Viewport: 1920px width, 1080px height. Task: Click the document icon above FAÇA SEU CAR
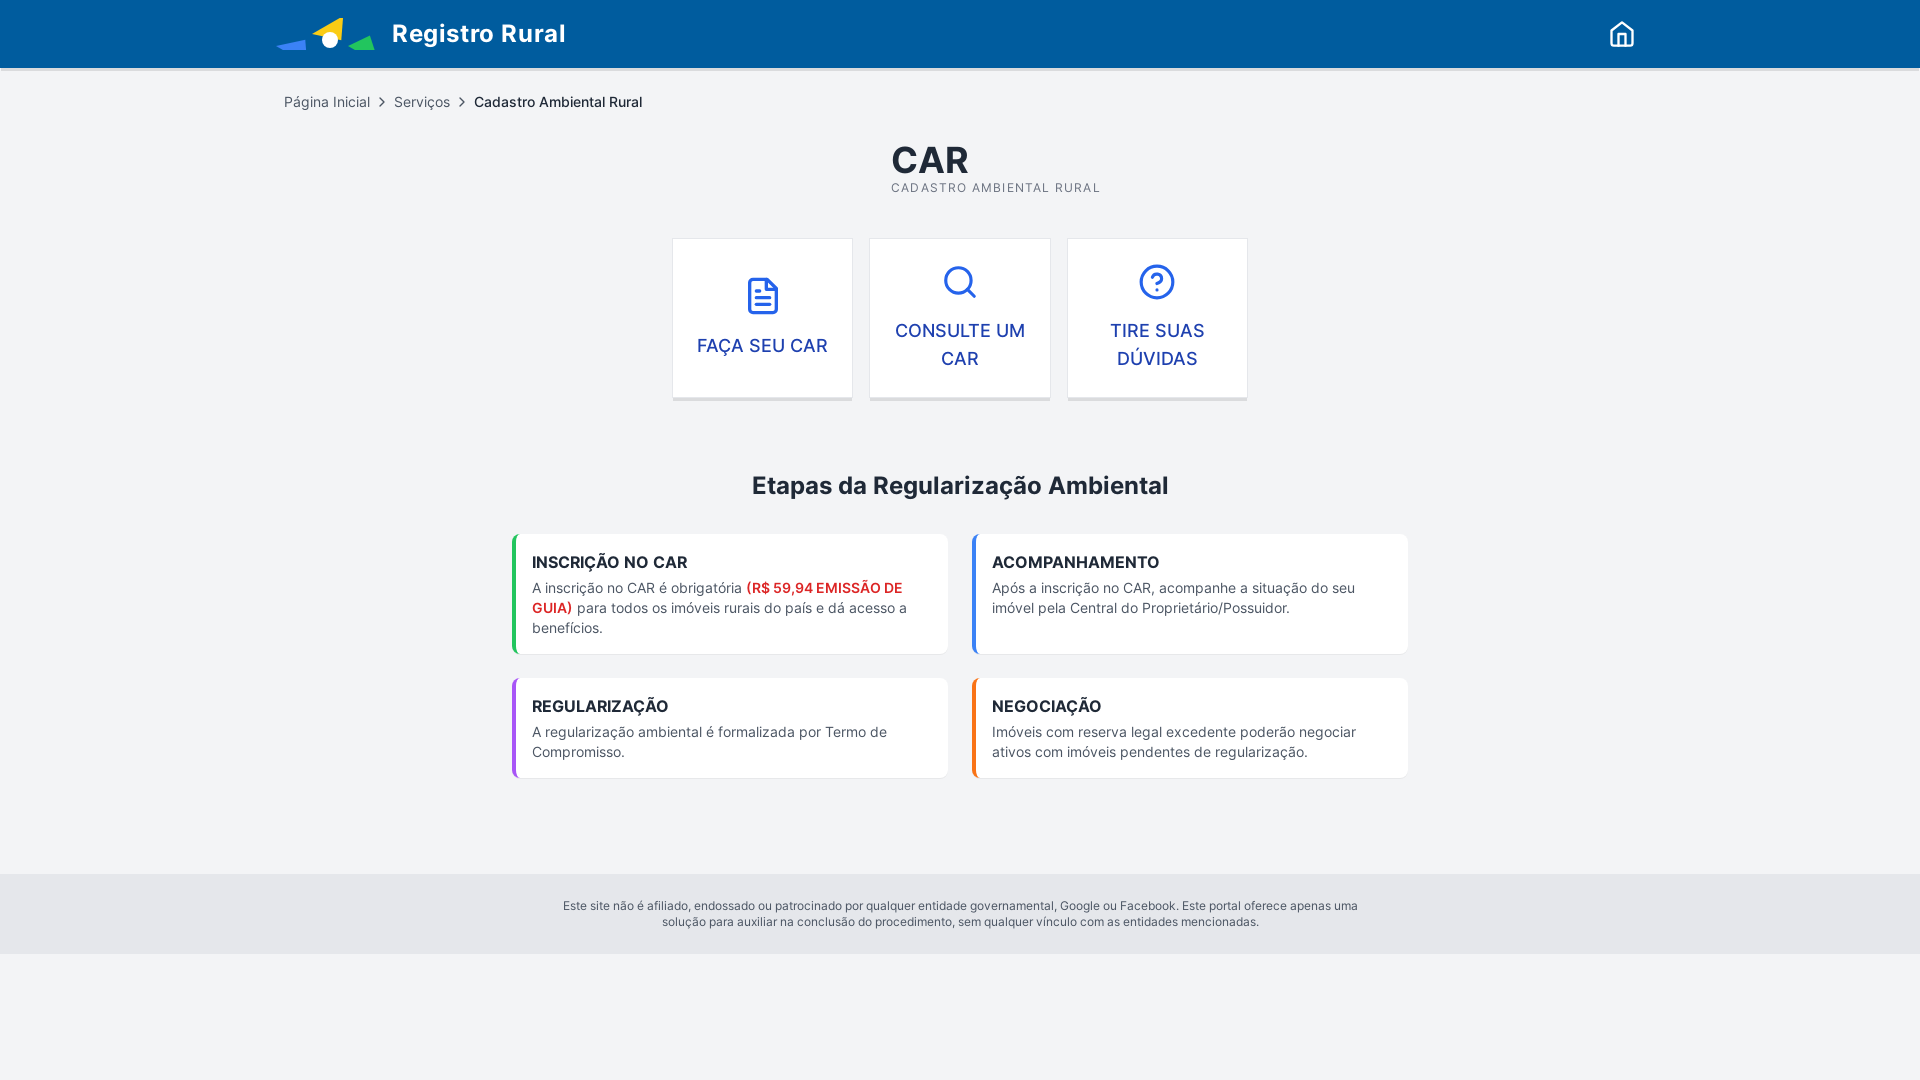[762, 296]
